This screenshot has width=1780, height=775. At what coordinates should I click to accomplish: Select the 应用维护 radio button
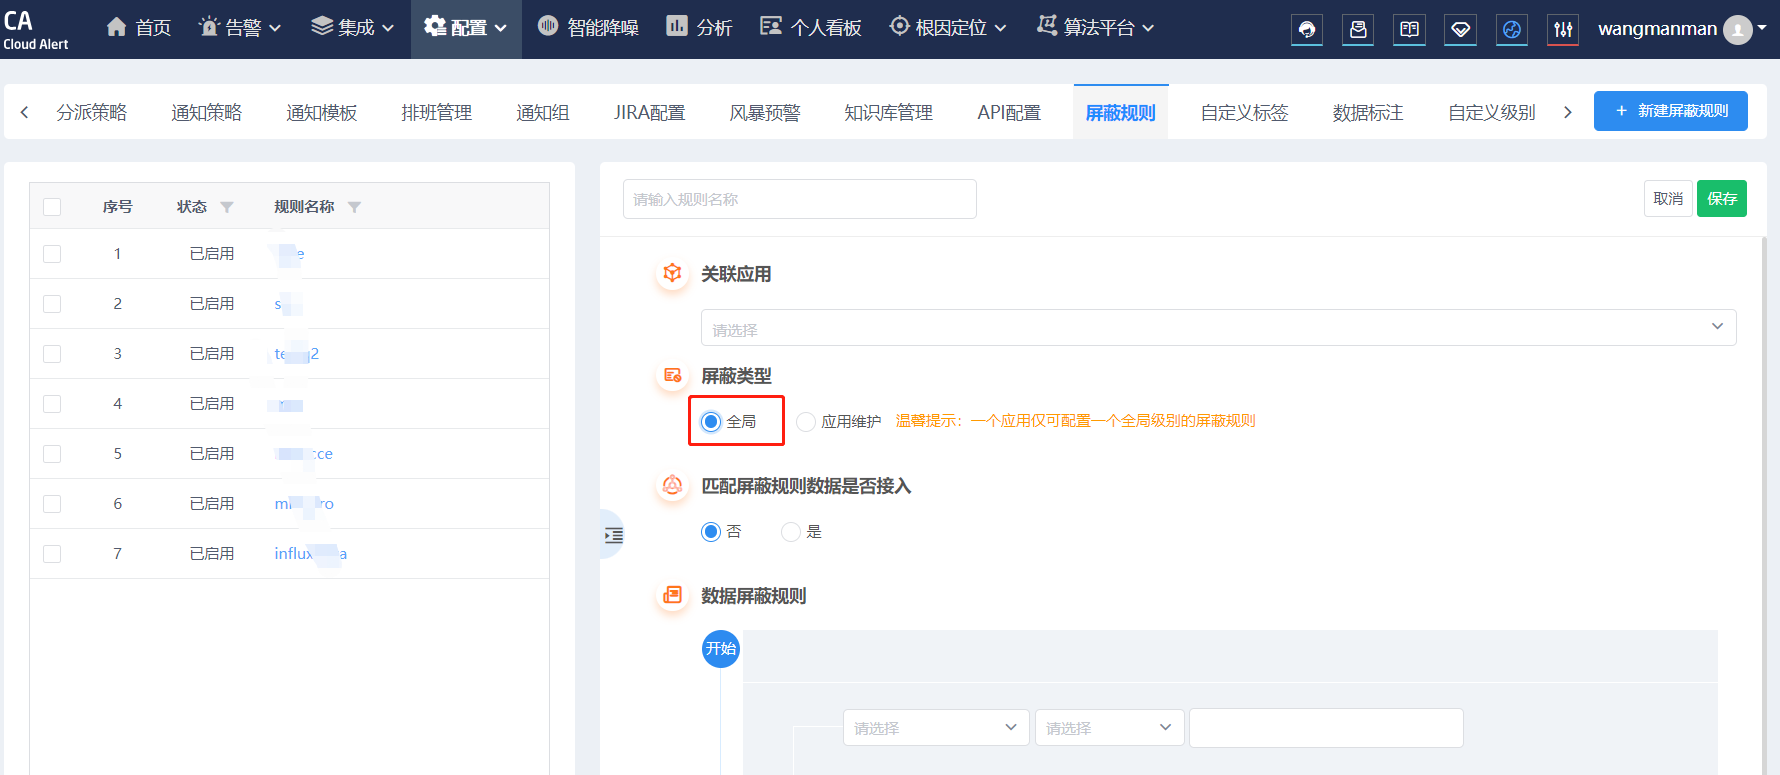click(x=806, y=421)
